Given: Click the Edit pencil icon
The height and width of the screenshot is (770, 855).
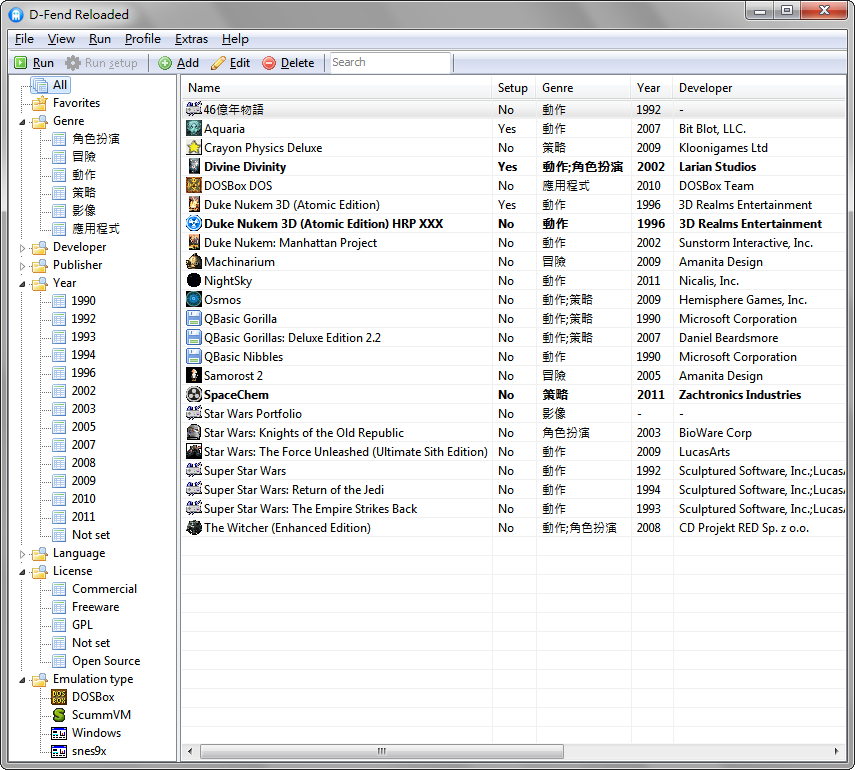Looking at the screenshot, I should coord(218,63).
